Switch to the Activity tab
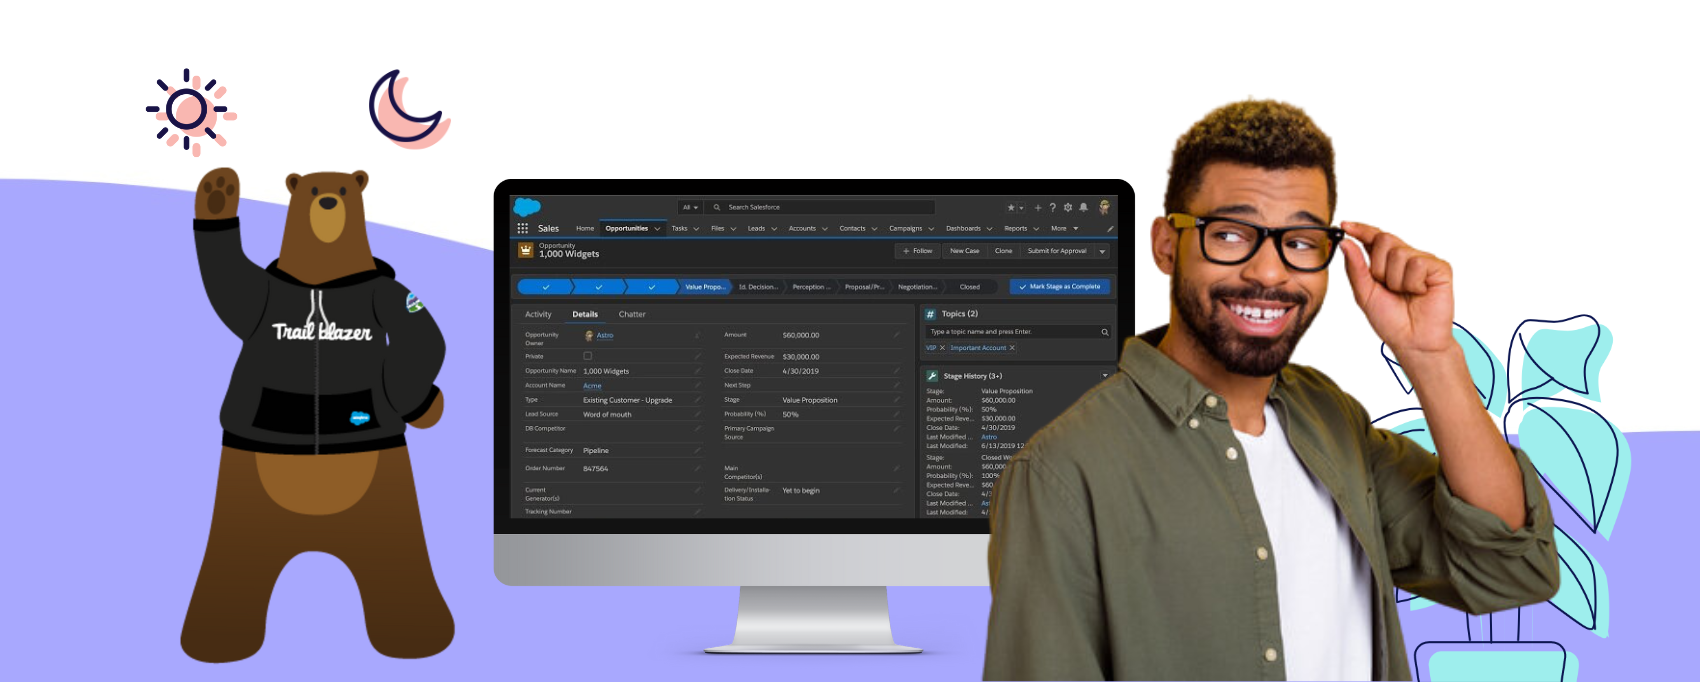The height and width of the screenshot is (682, 1700). [538, 314]
